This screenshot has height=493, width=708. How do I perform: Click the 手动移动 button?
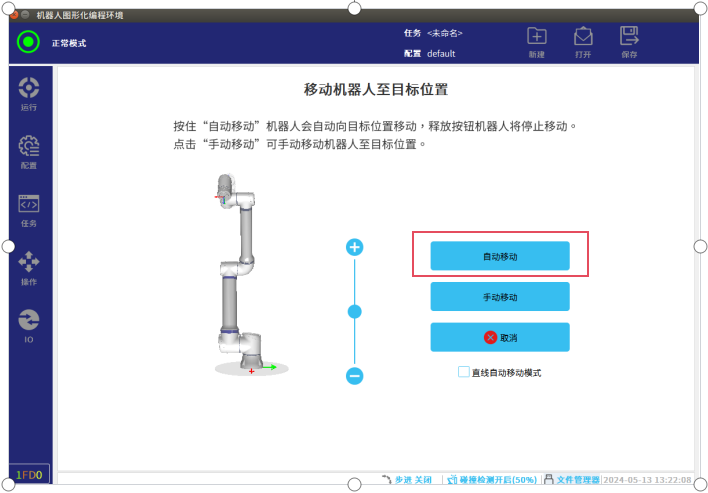point(500,297)
